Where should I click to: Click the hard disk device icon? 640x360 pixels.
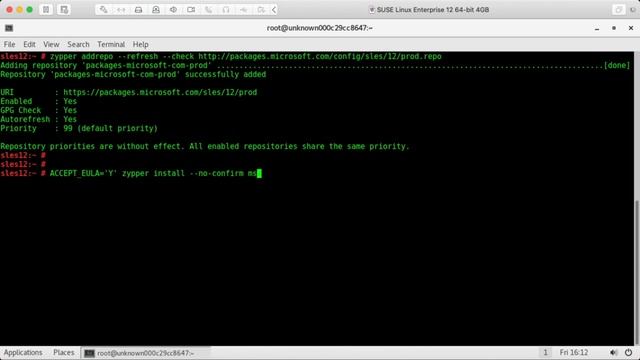[138, 9]
